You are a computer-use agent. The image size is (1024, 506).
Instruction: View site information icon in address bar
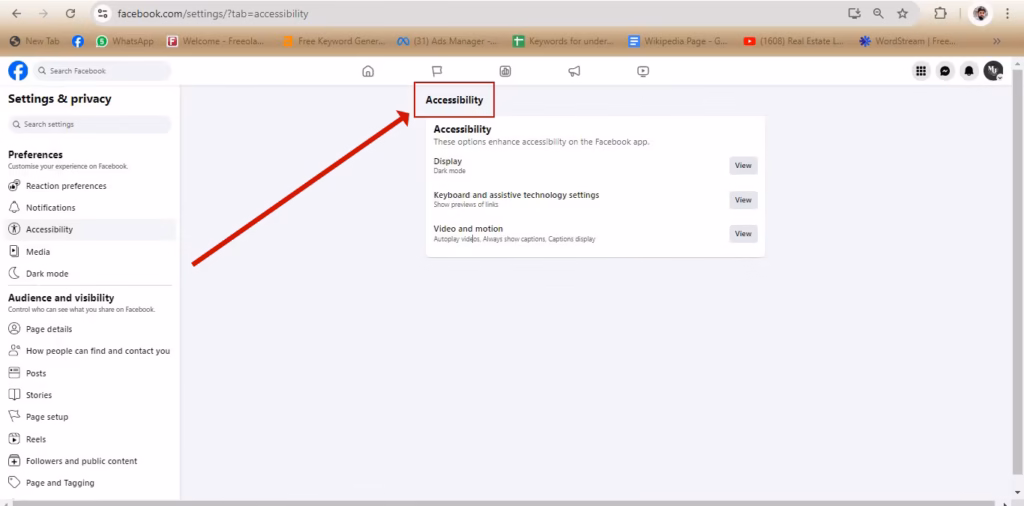tap(102, 14)
